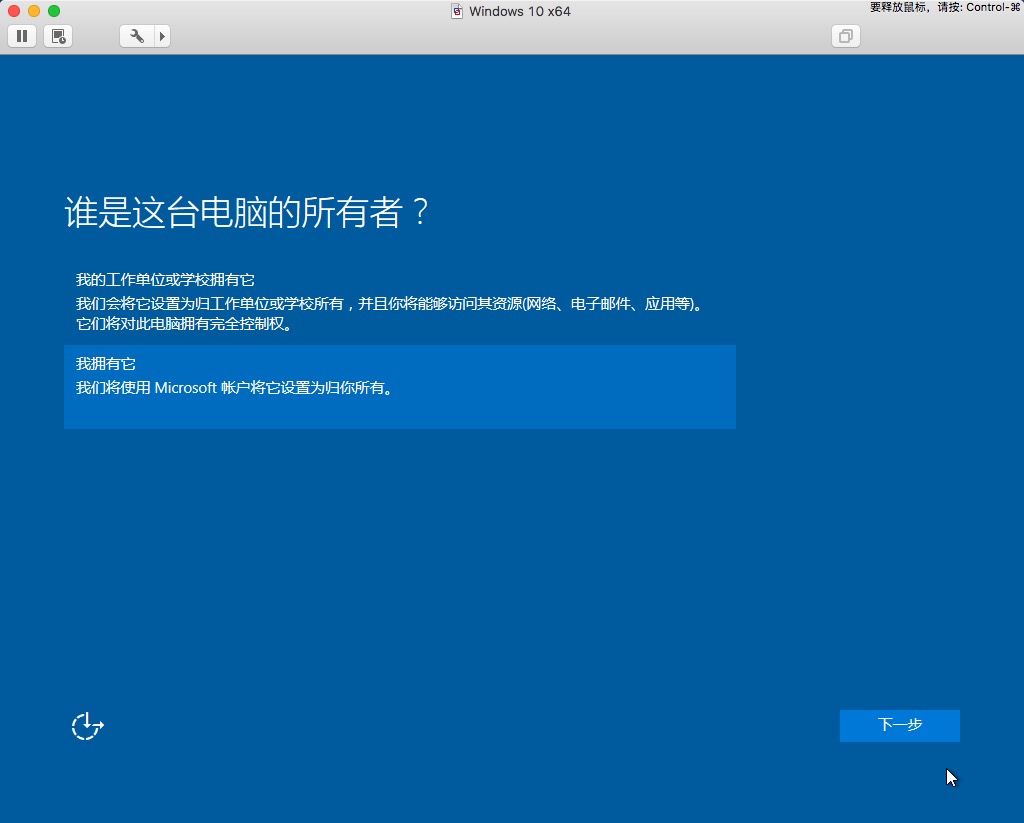Screen dimensions: 1024x823
Task: Maximize the VM window with green button
Action: (x=54, y=11)
